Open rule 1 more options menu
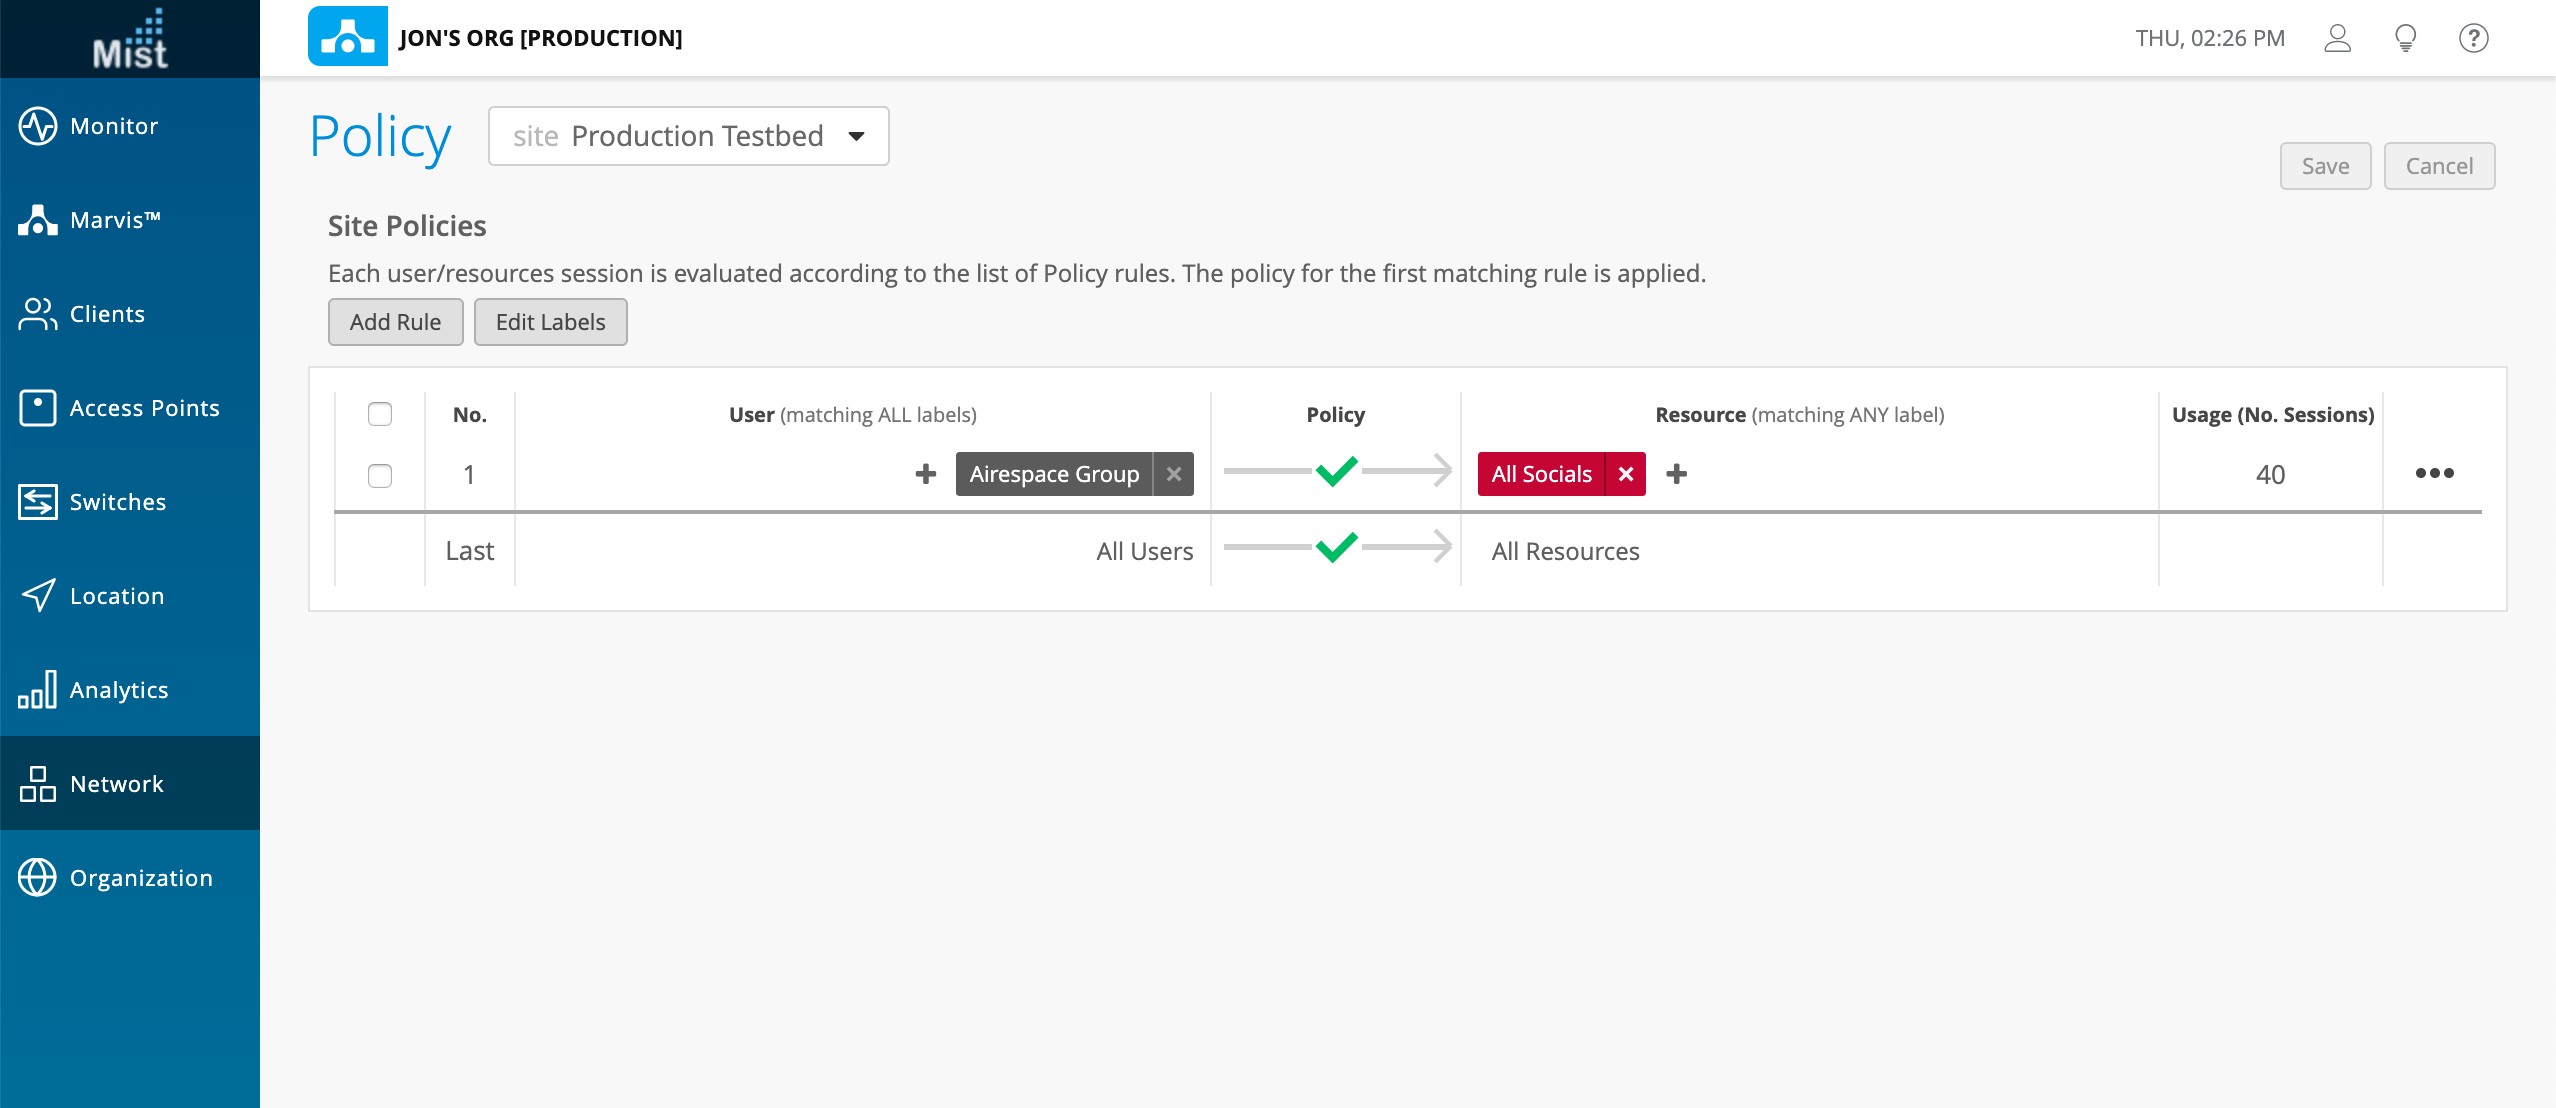 pyautogui.click(x=2434, y=473)
